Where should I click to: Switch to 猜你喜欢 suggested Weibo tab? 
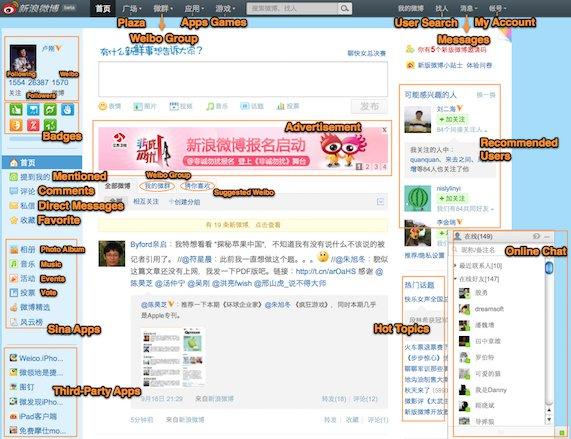click(x=197, y=186)
